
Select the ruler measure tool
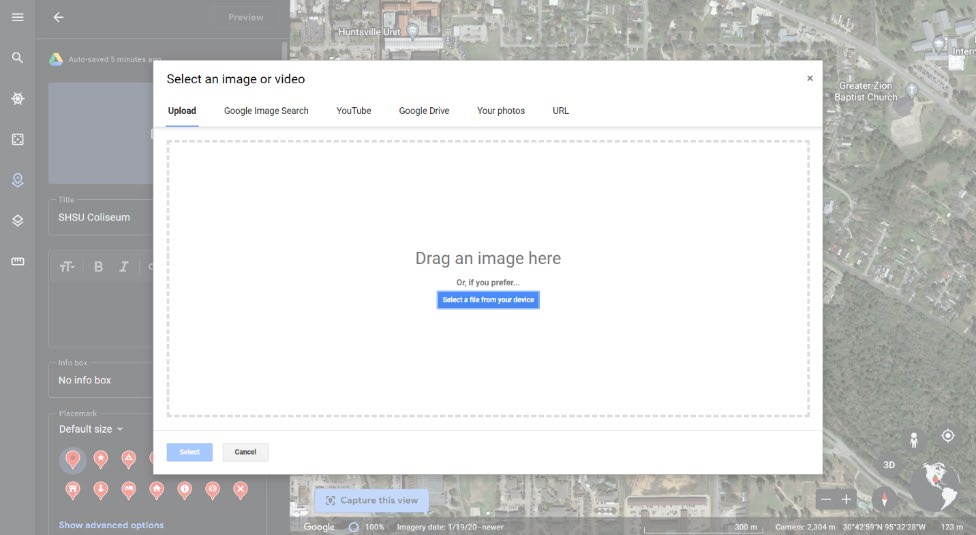click(x=17, y=261)
